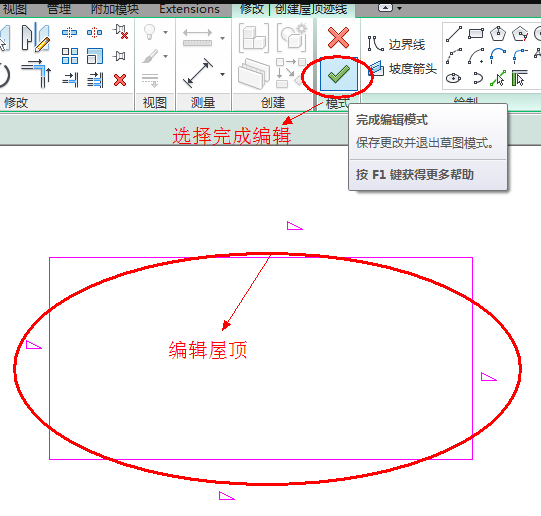The height and width of the screenshot is (516, 541).
Task: Click 按 F1 键获得更多帮助 tooltip text
Action: pos(415,175)
